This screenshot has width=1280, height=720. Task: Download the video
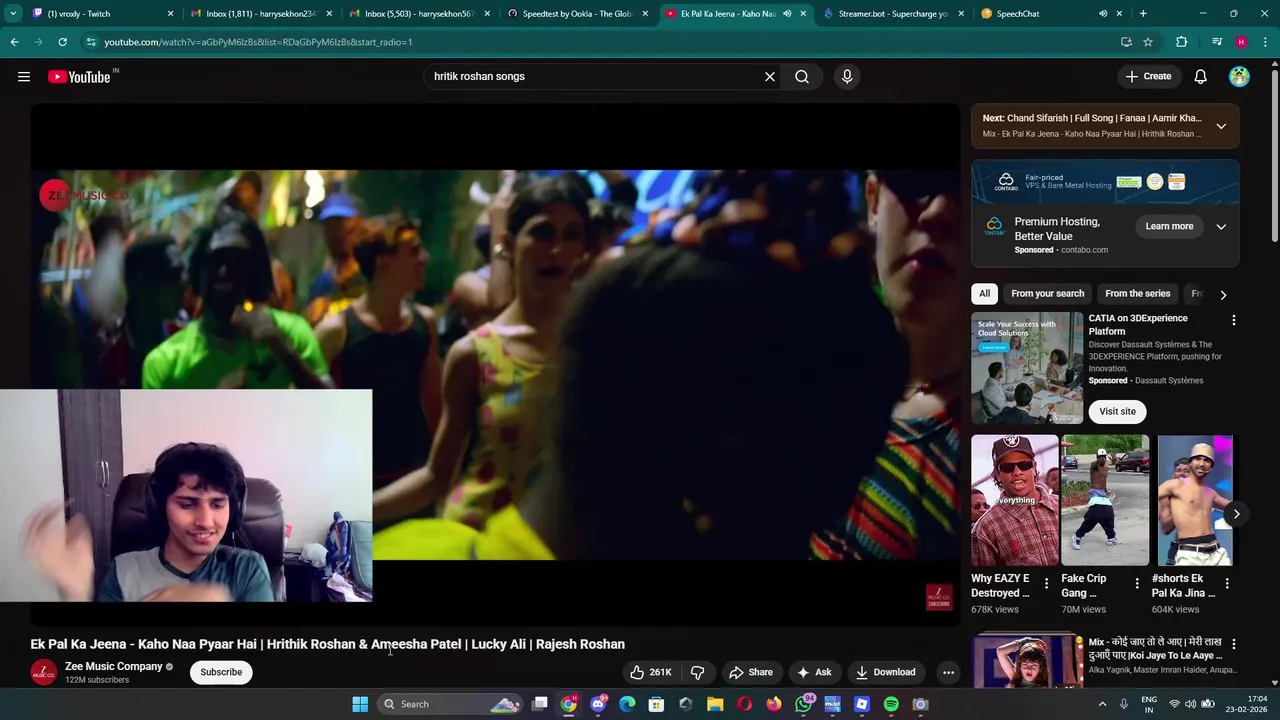pos(885,672)
